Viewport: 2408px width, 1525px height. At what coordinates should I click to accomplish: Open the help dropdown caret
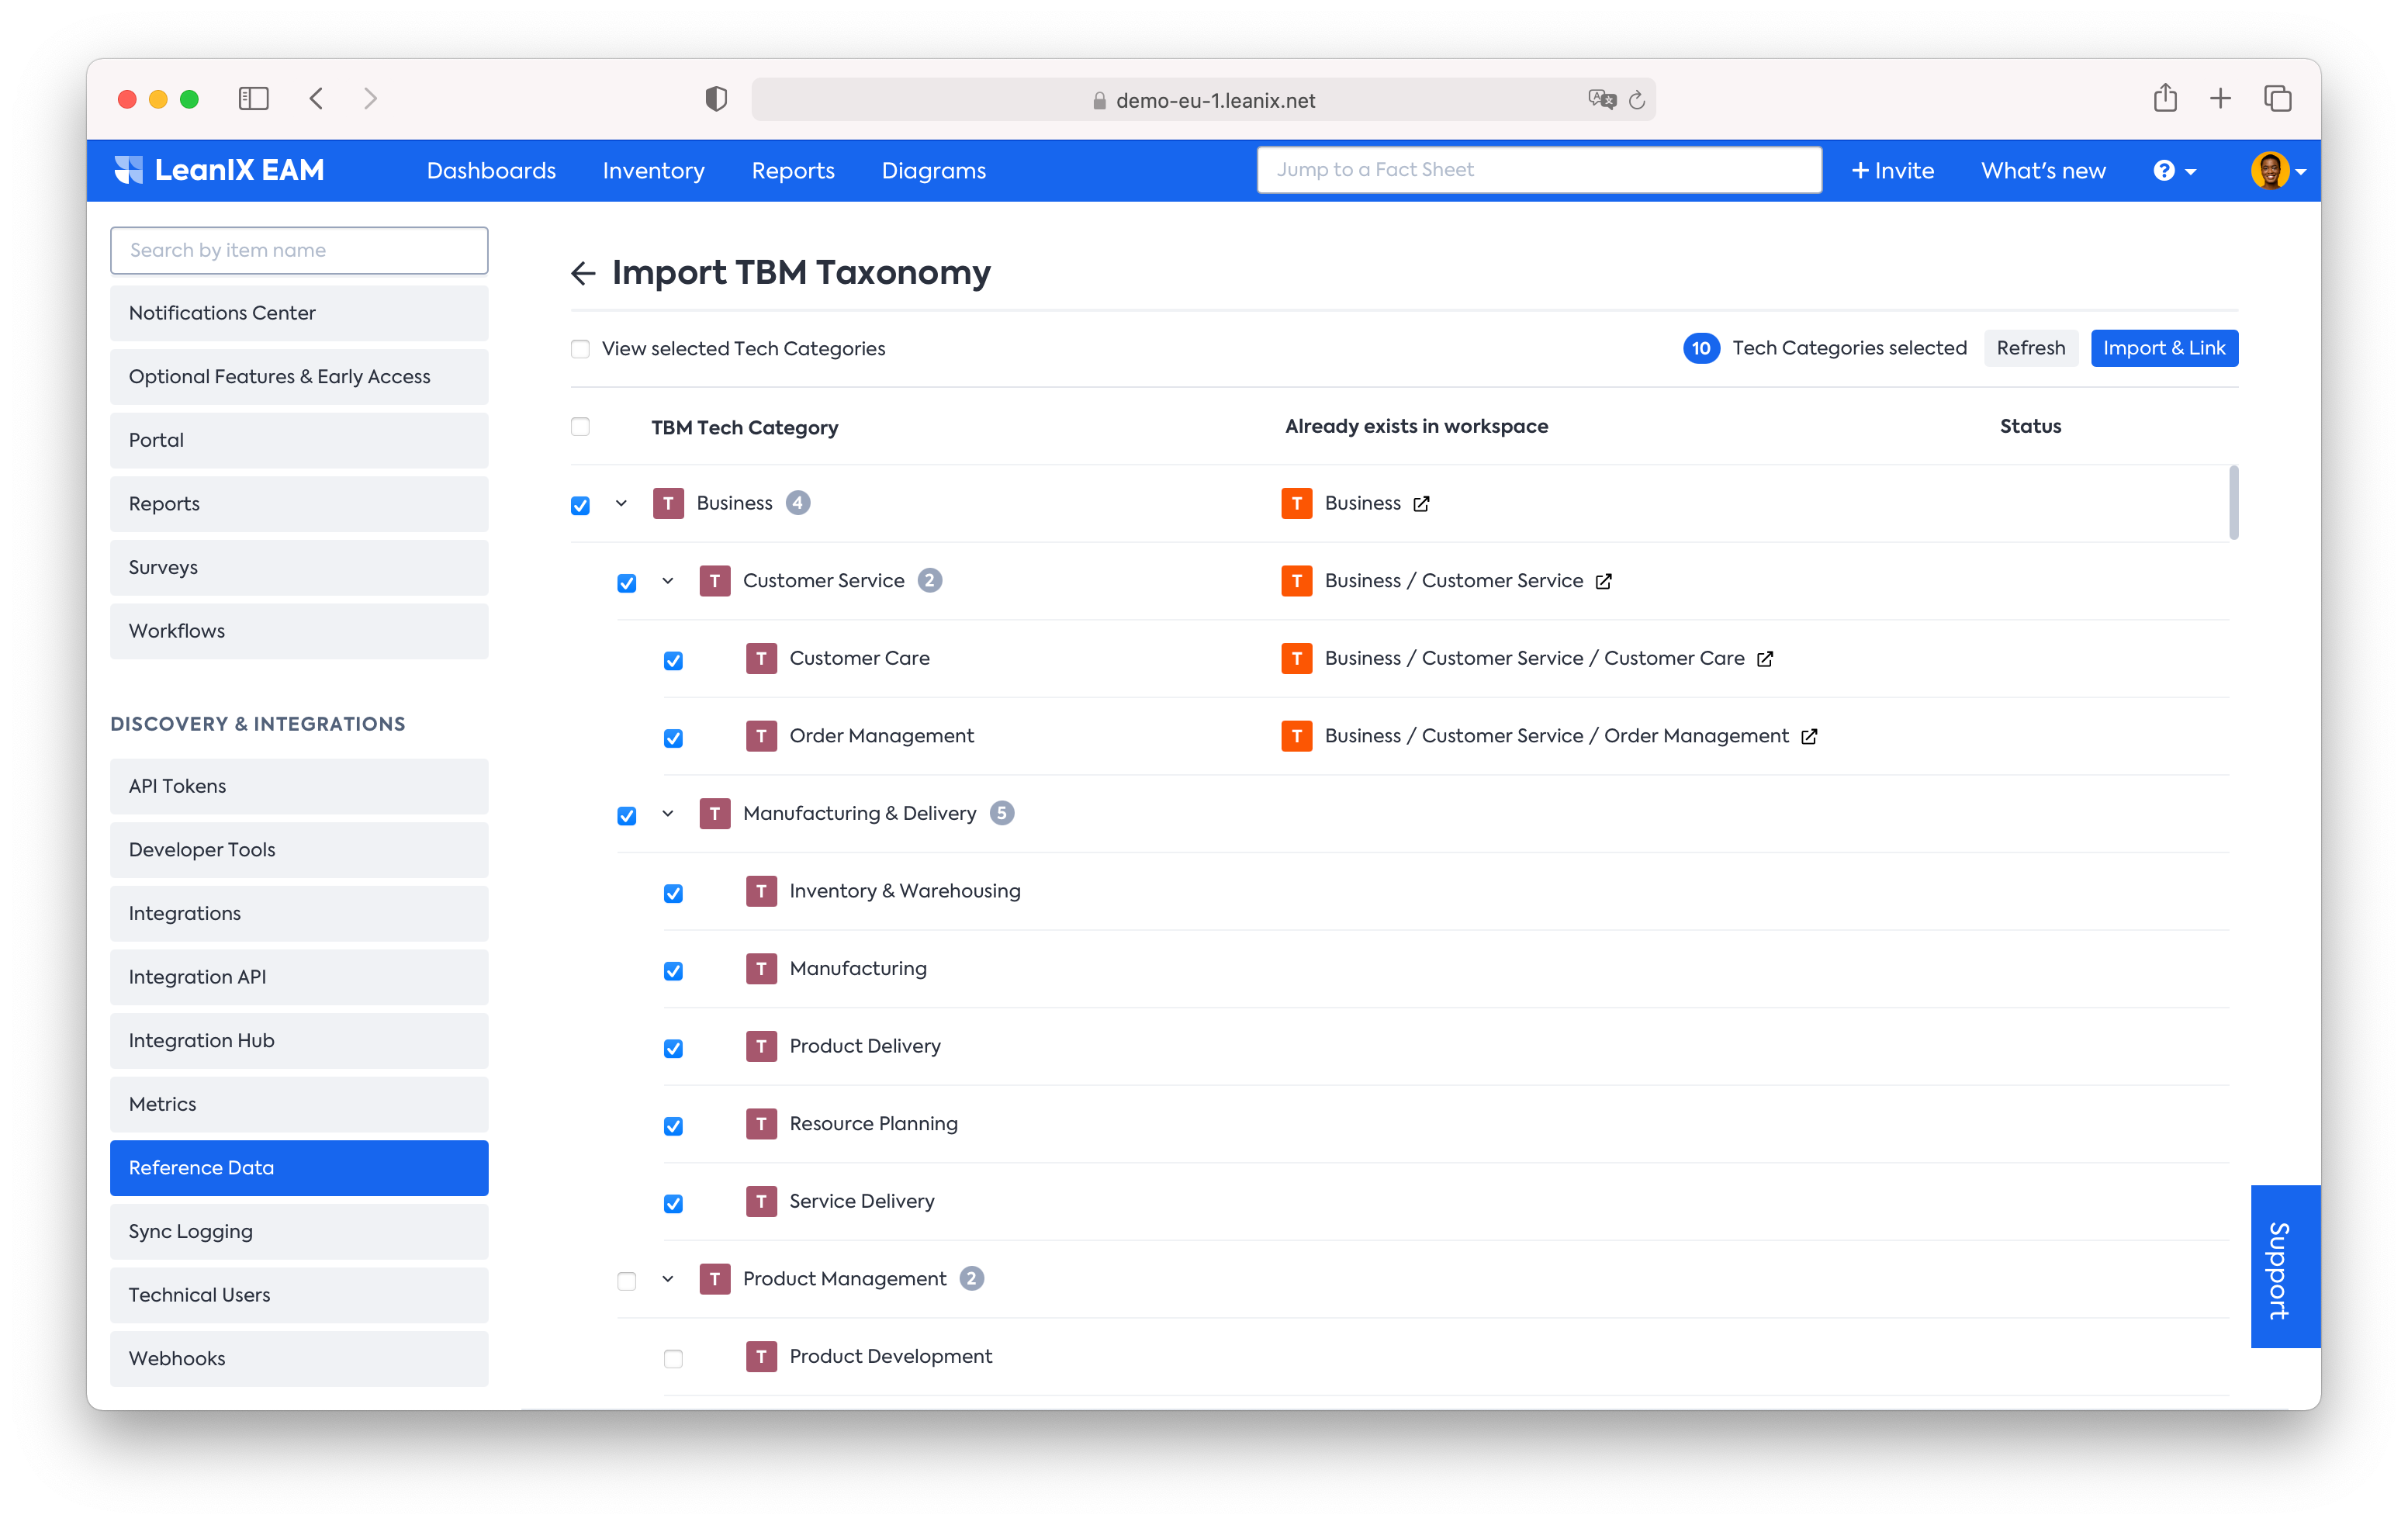point(2191,172)
